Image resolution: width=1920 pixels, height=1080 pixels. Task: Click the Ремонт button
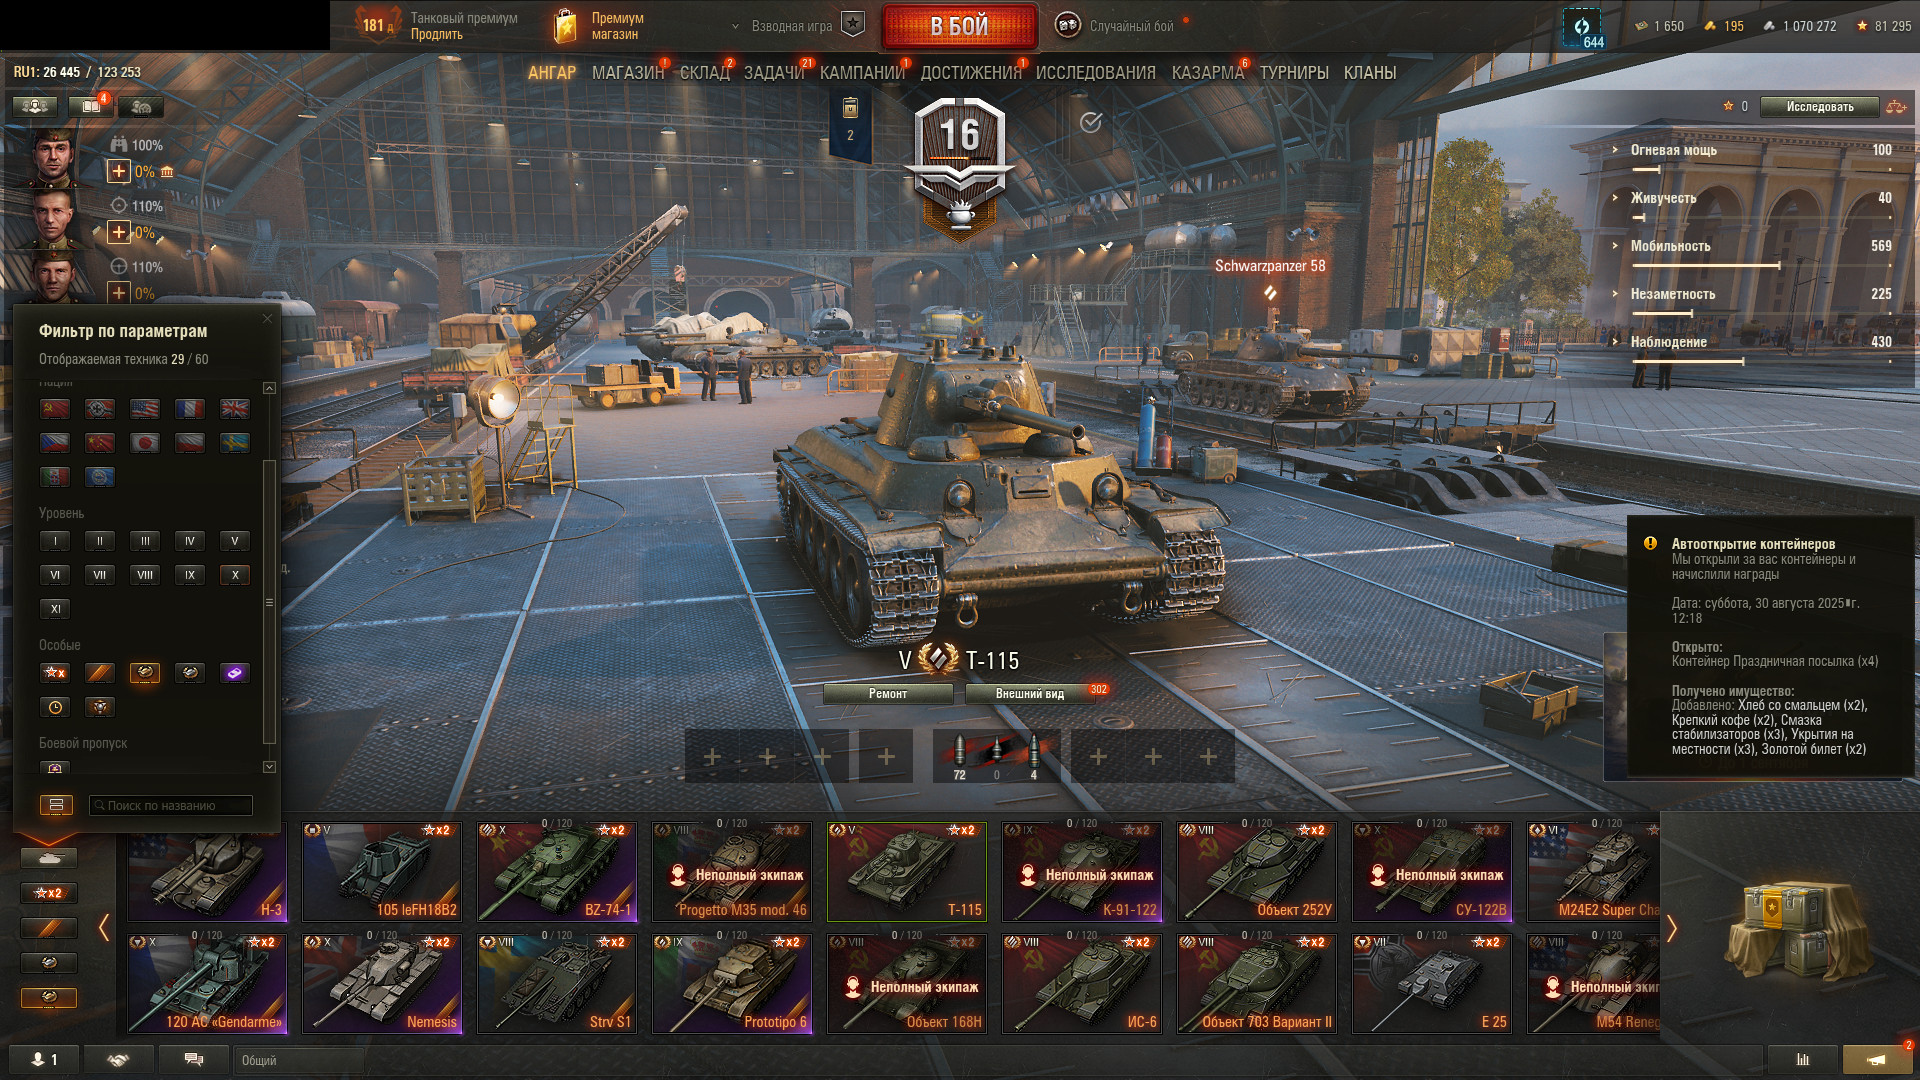pos(888,694)
